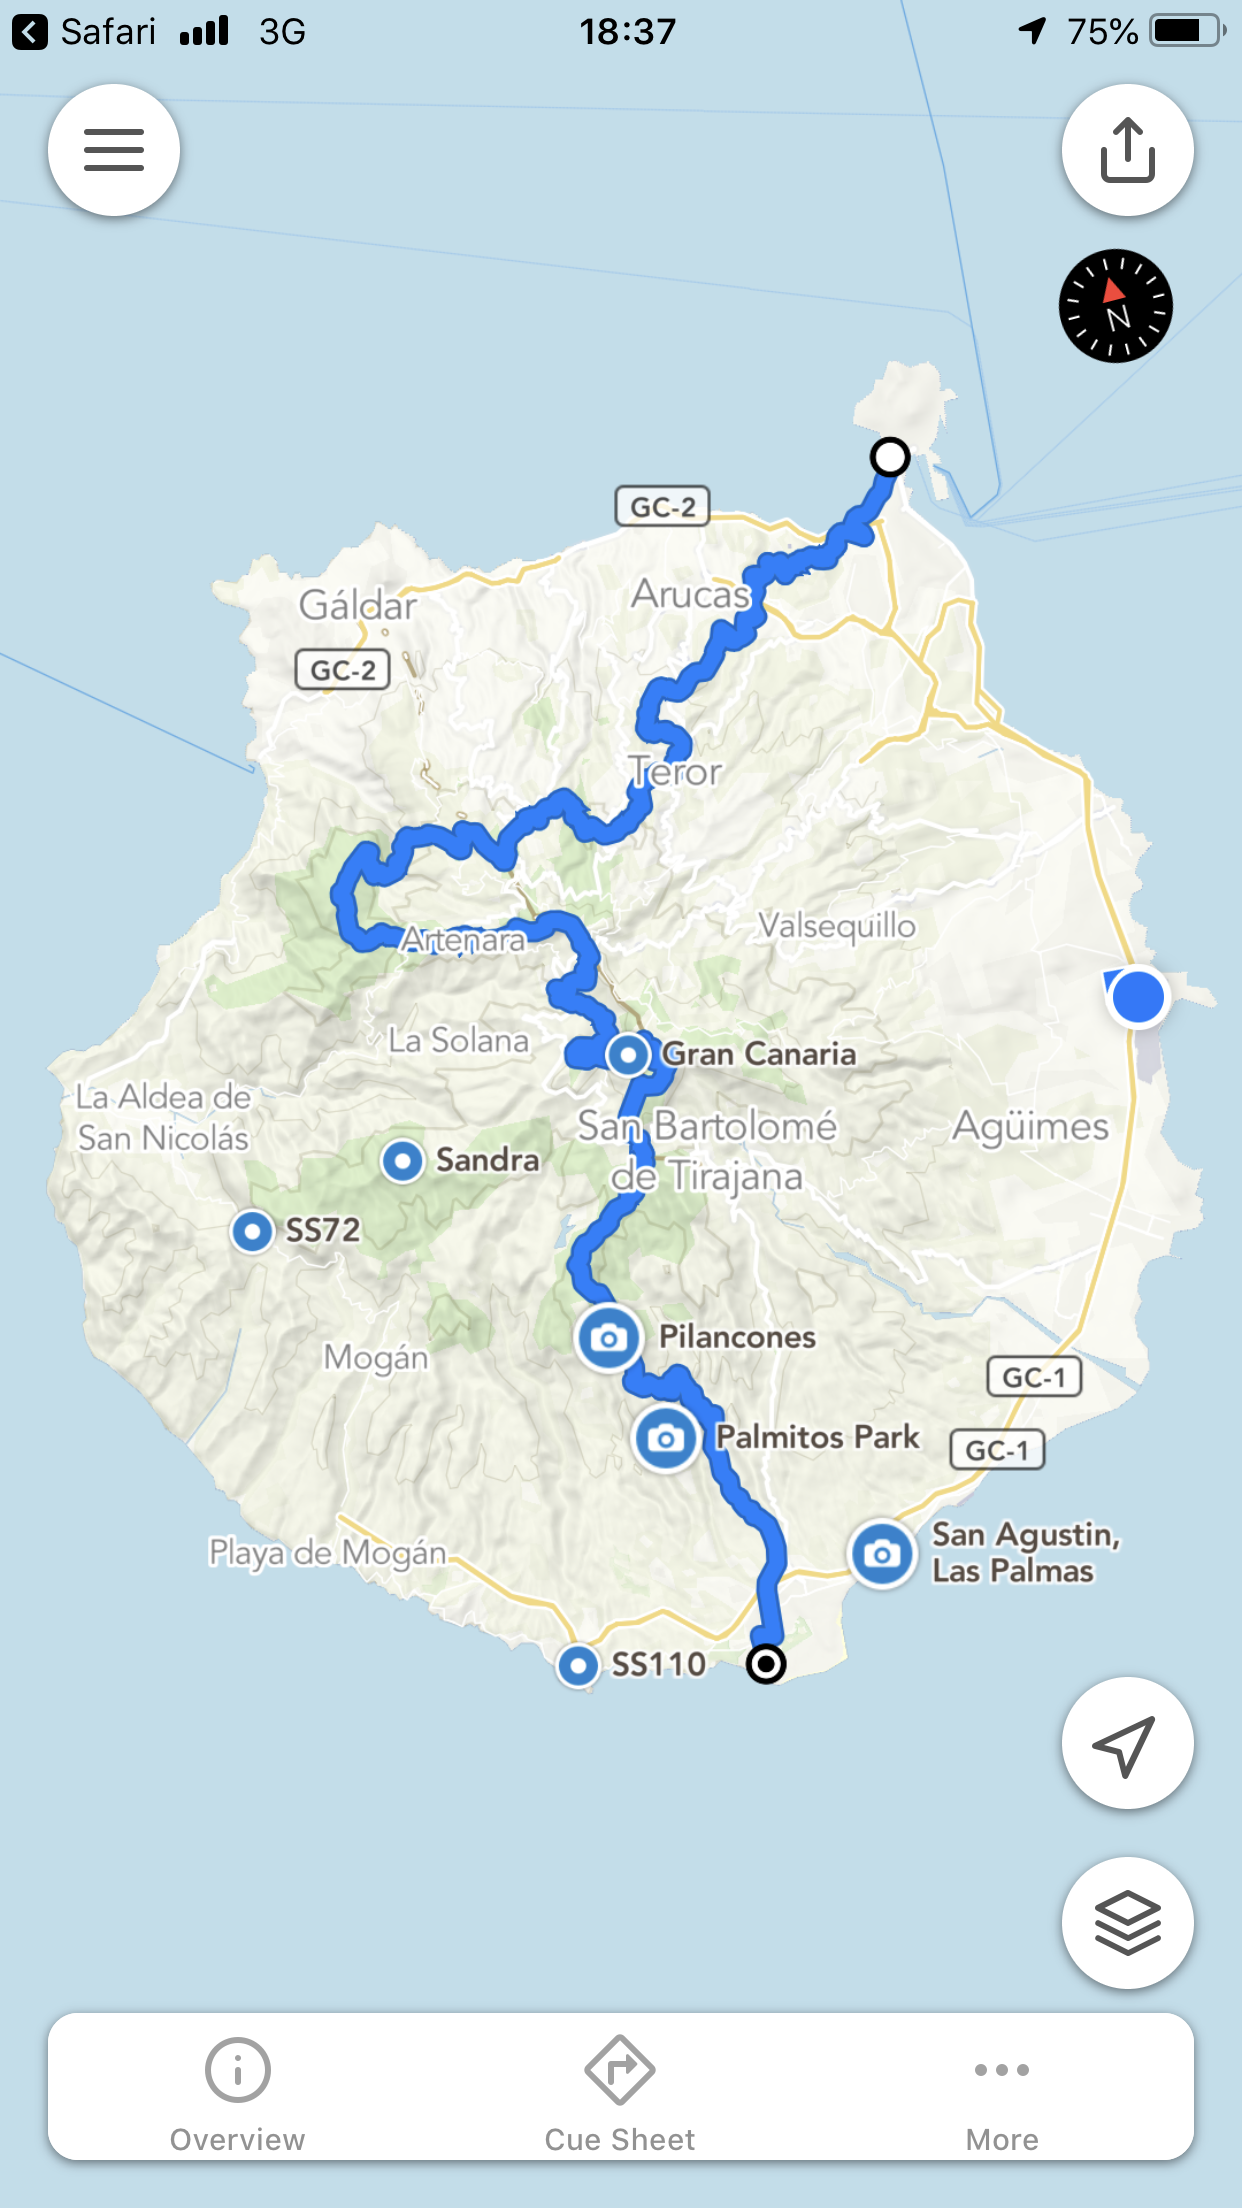Tap the SS110 waypoint marker
1242x2208 pixels.
(x=578, y=1666)
